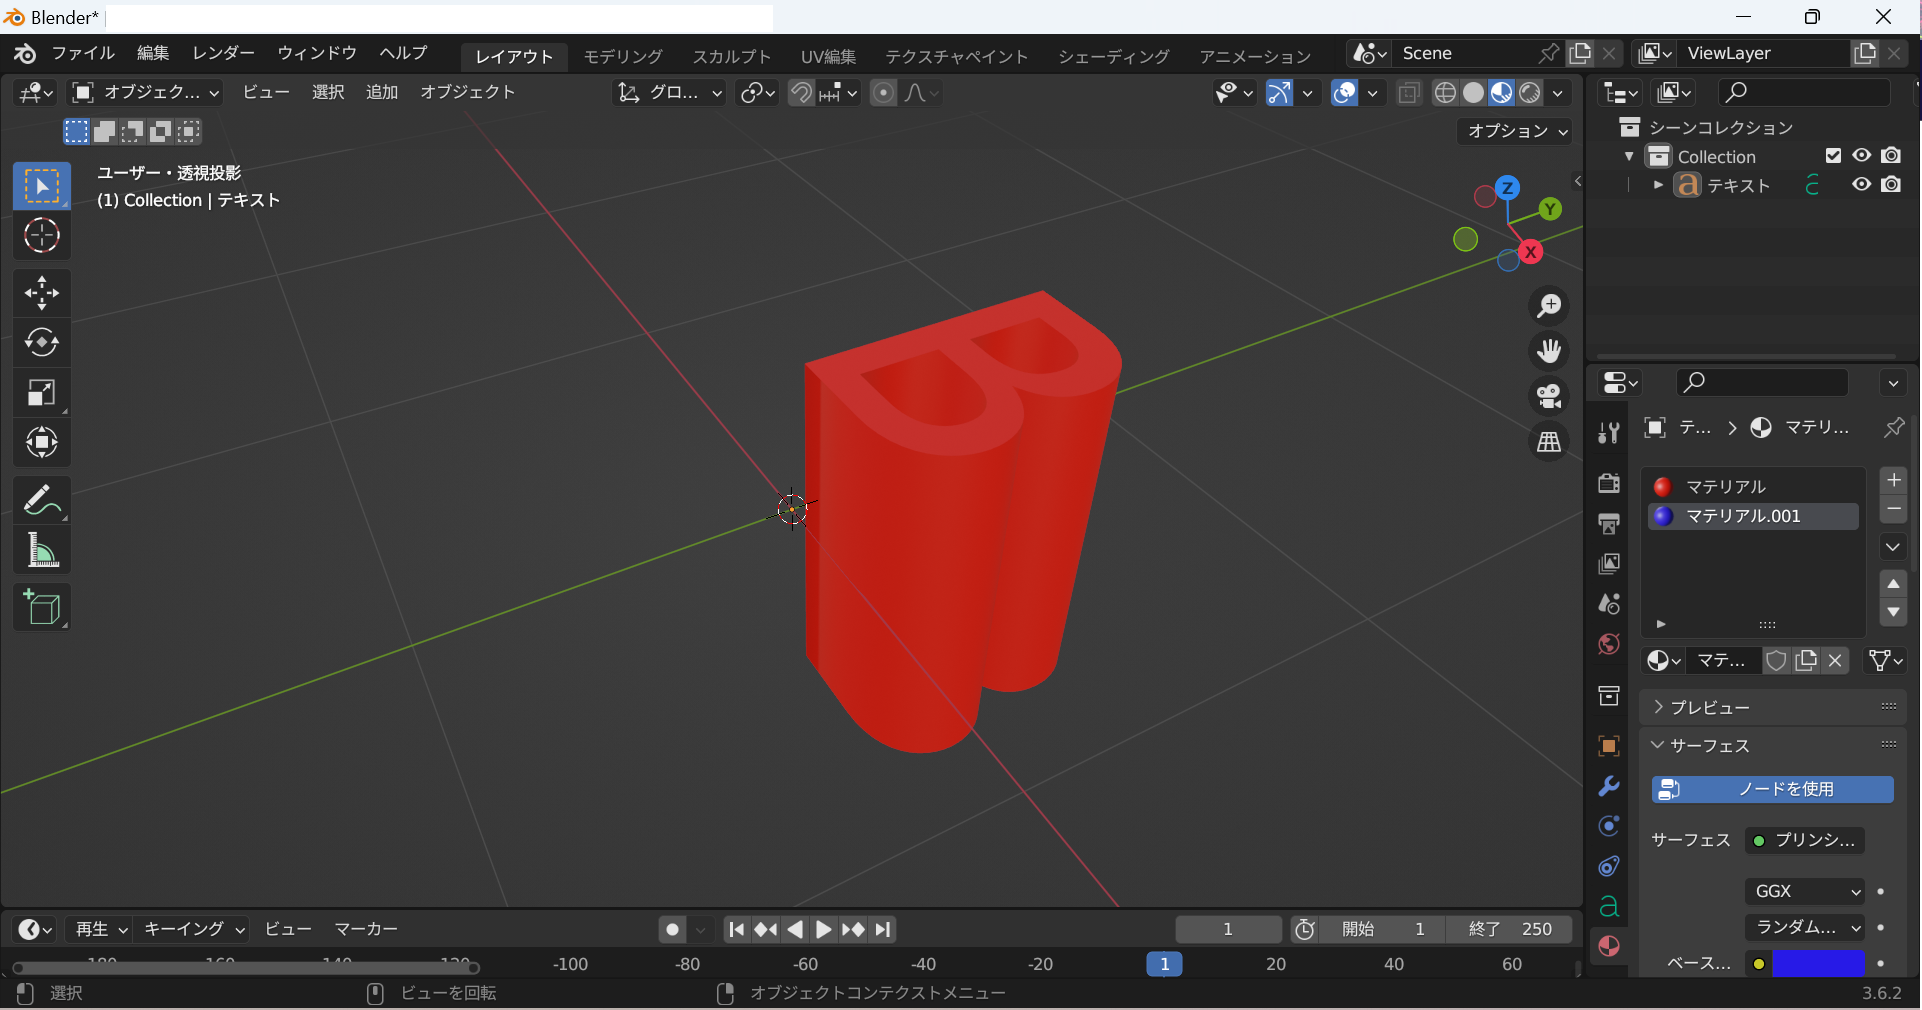Activate the Rotate tool
Viewport: 1922px width, 1010px height.
point(42,343)
